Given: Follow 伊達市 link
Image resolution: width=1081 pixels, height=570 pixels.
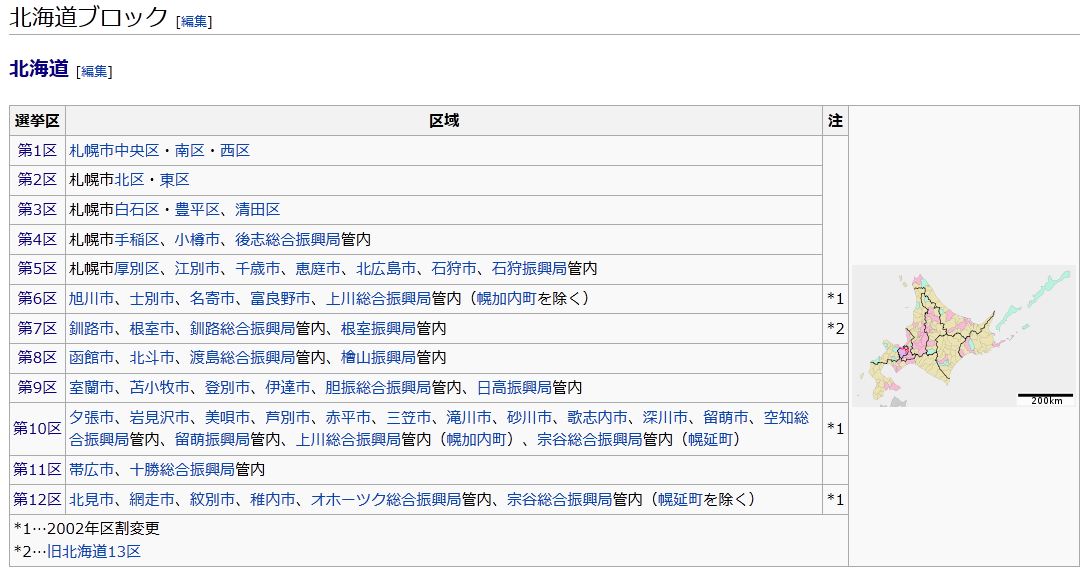Looking at the screenshot, I should pyautogui.click(x=288, y=387).
